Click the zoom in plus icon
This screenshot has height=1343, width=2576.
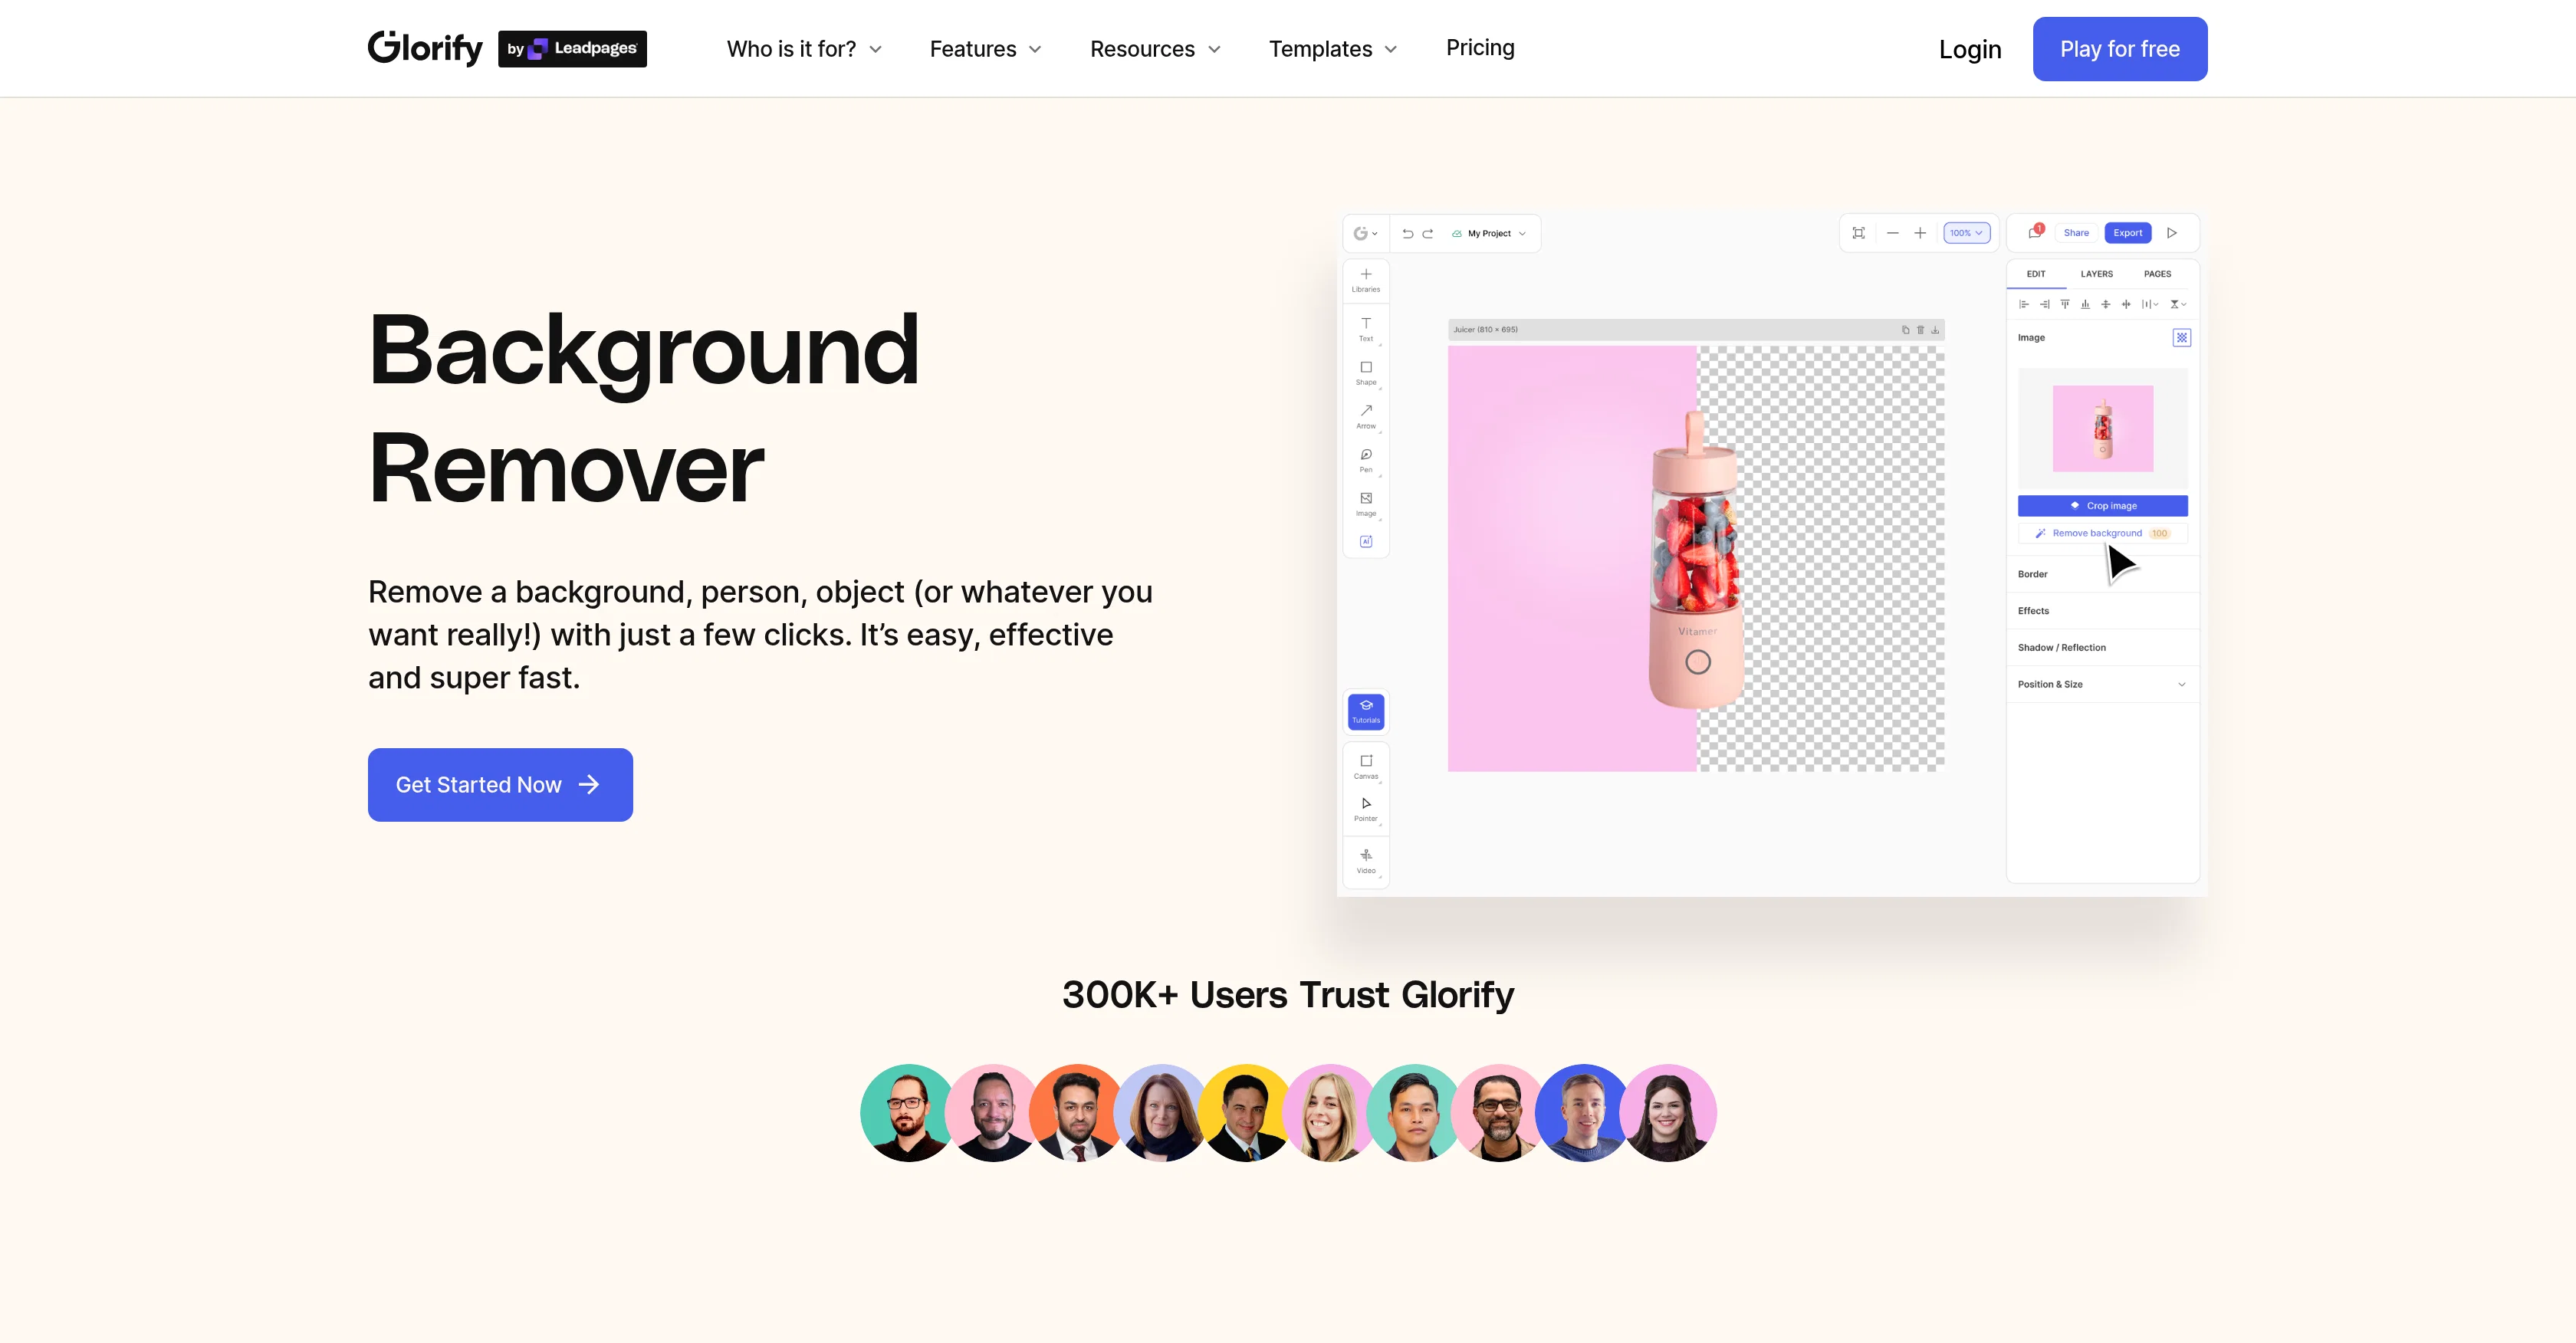pos(1920,233)
